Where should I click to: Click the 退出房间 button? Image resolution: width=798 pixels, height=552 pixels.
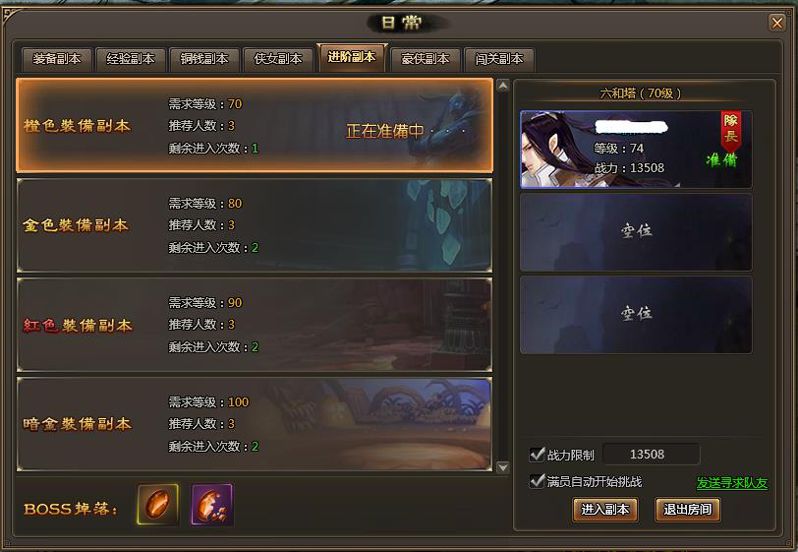687,510
